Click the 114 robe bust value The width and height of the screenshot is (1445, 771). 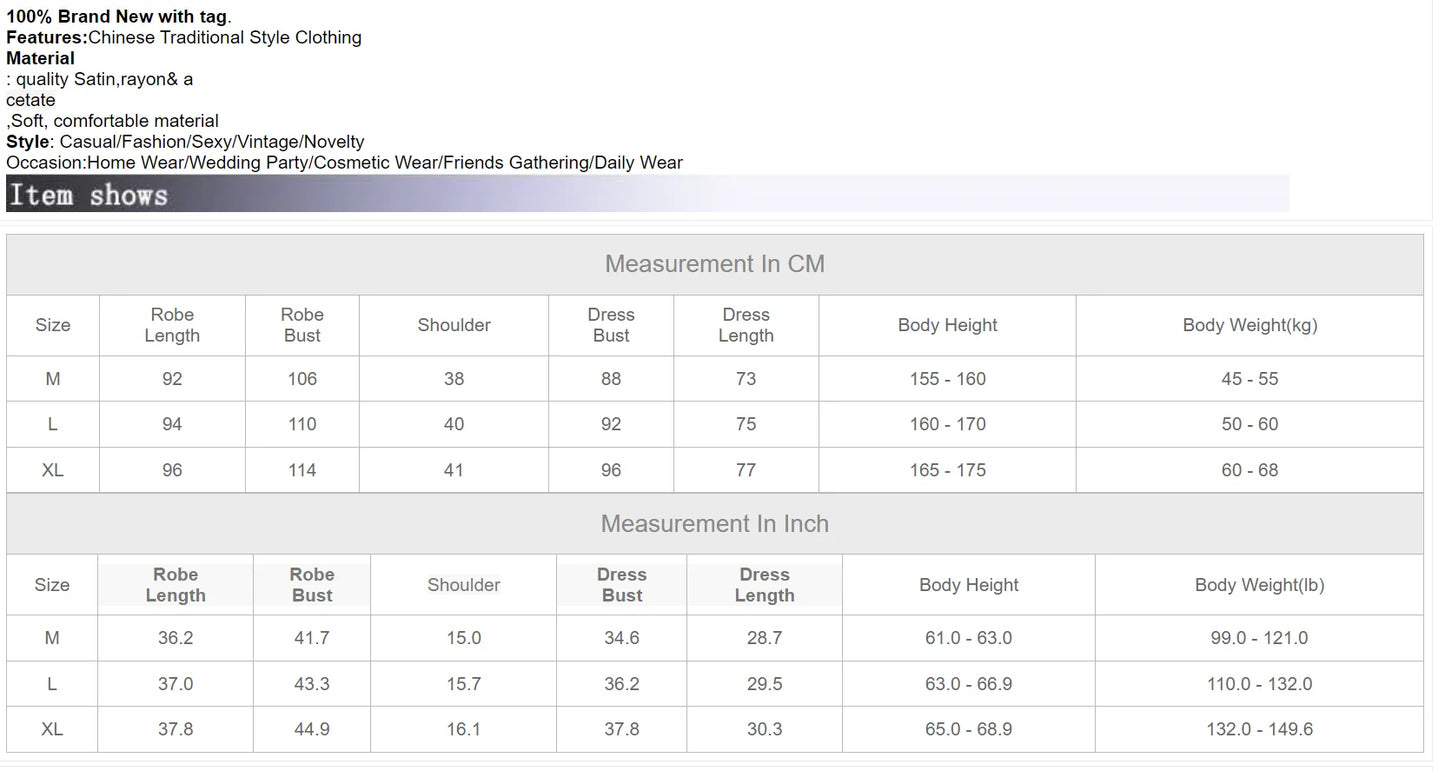[302, 470]
